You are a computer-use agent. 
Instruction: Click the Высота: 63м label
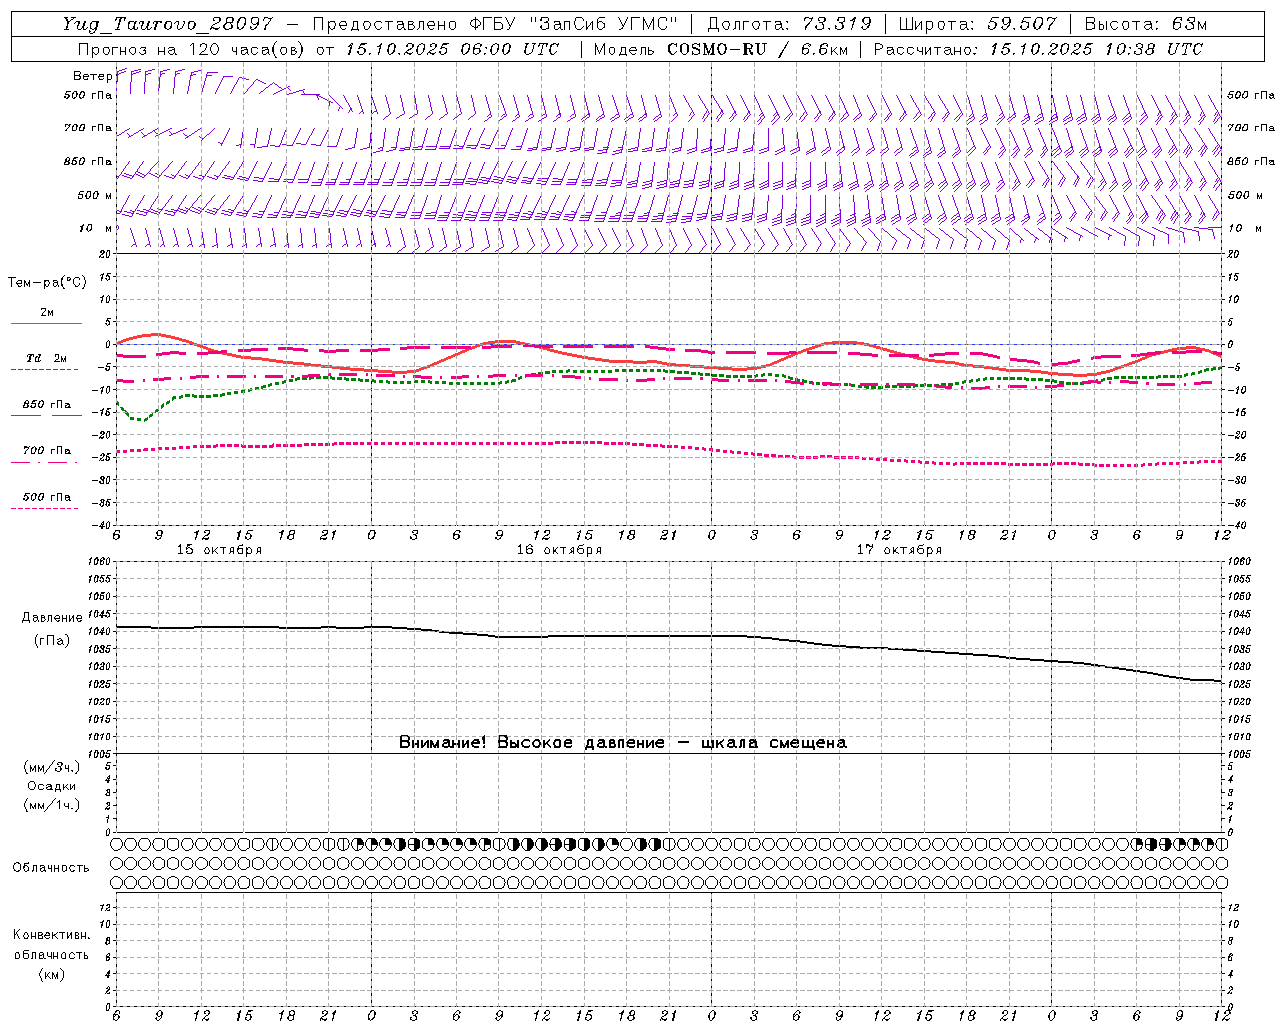tap(1144, 24)
